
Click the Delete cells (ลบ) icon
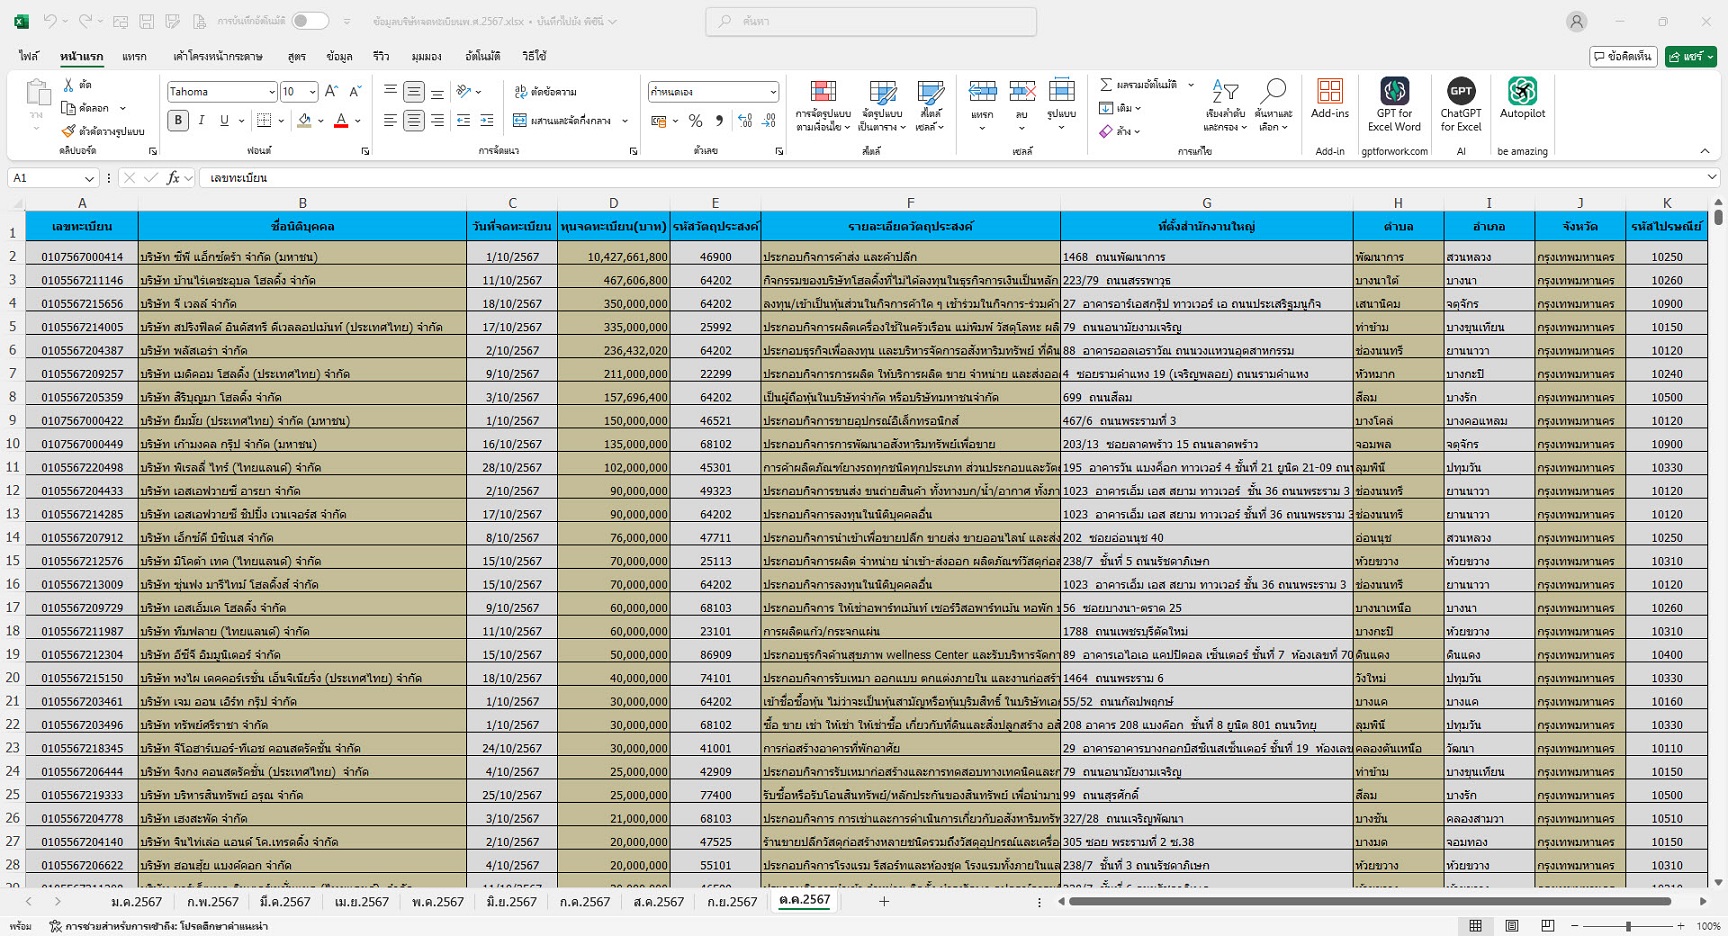tap(1022, 91)
